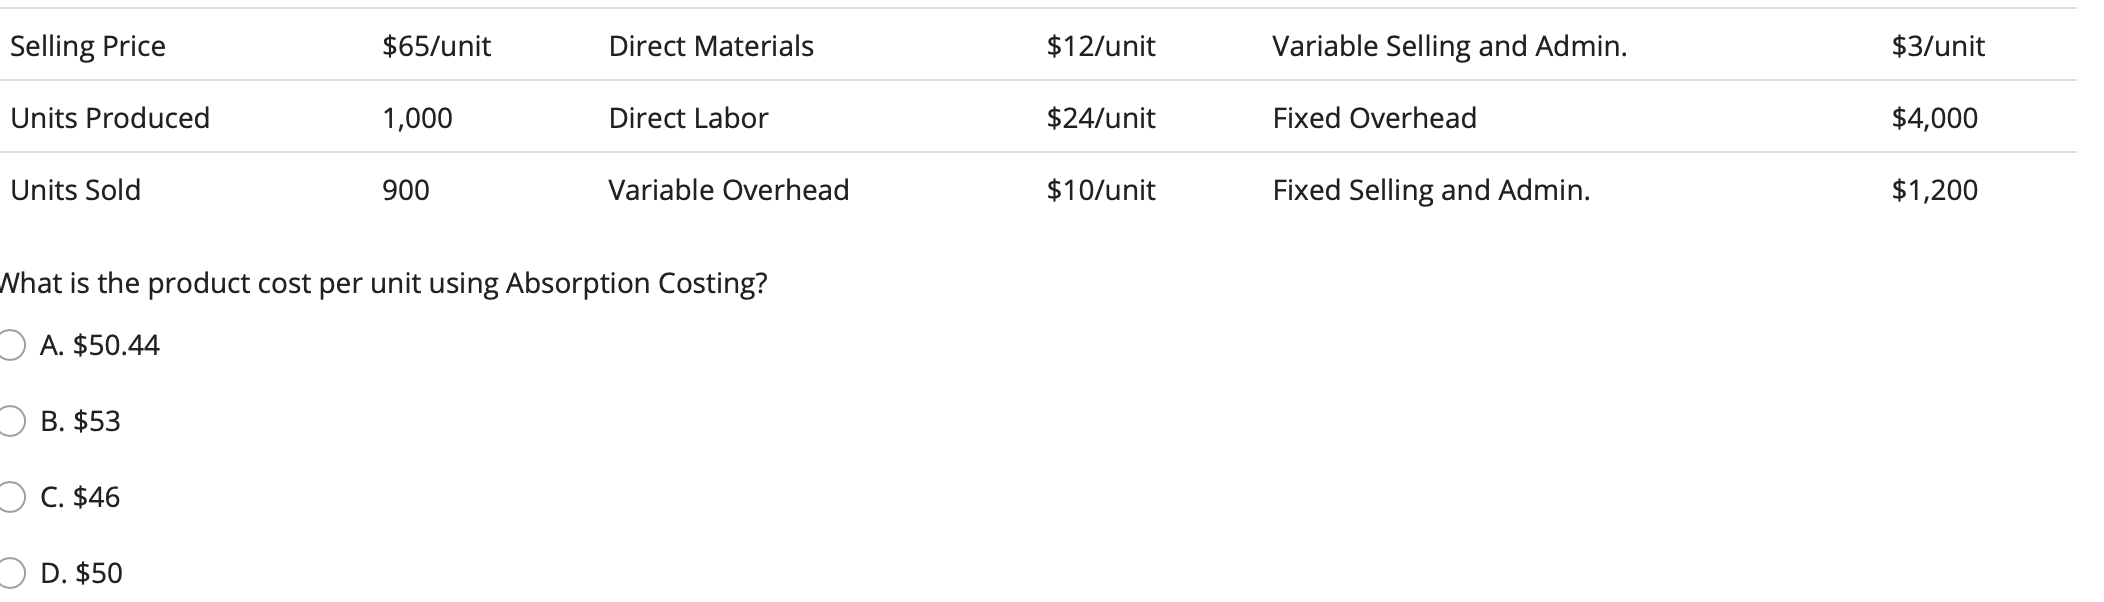Click the radio button beside $50

point(10,573)
